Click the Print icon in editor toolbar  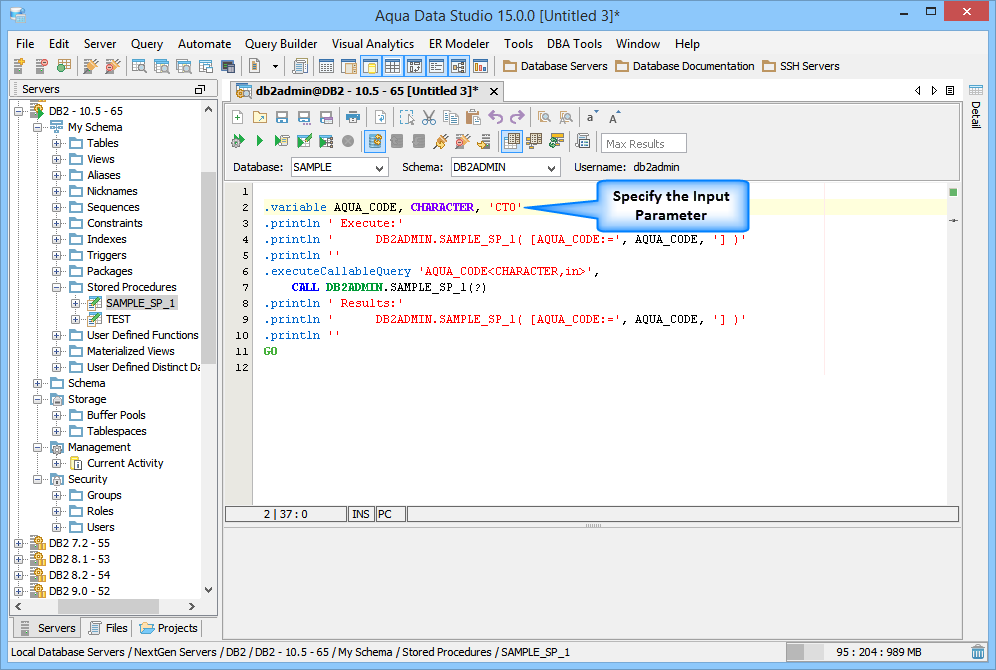point(353,117)
